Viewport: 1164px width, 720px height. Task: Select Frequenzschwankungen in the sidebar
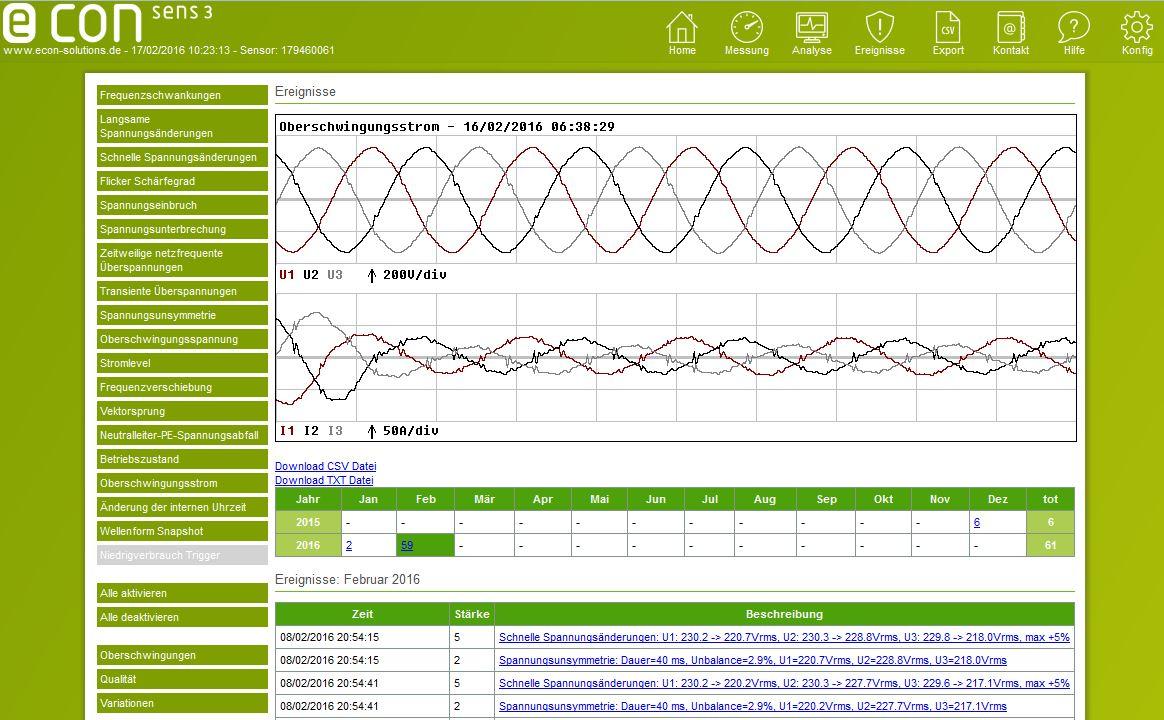[182, 95]
